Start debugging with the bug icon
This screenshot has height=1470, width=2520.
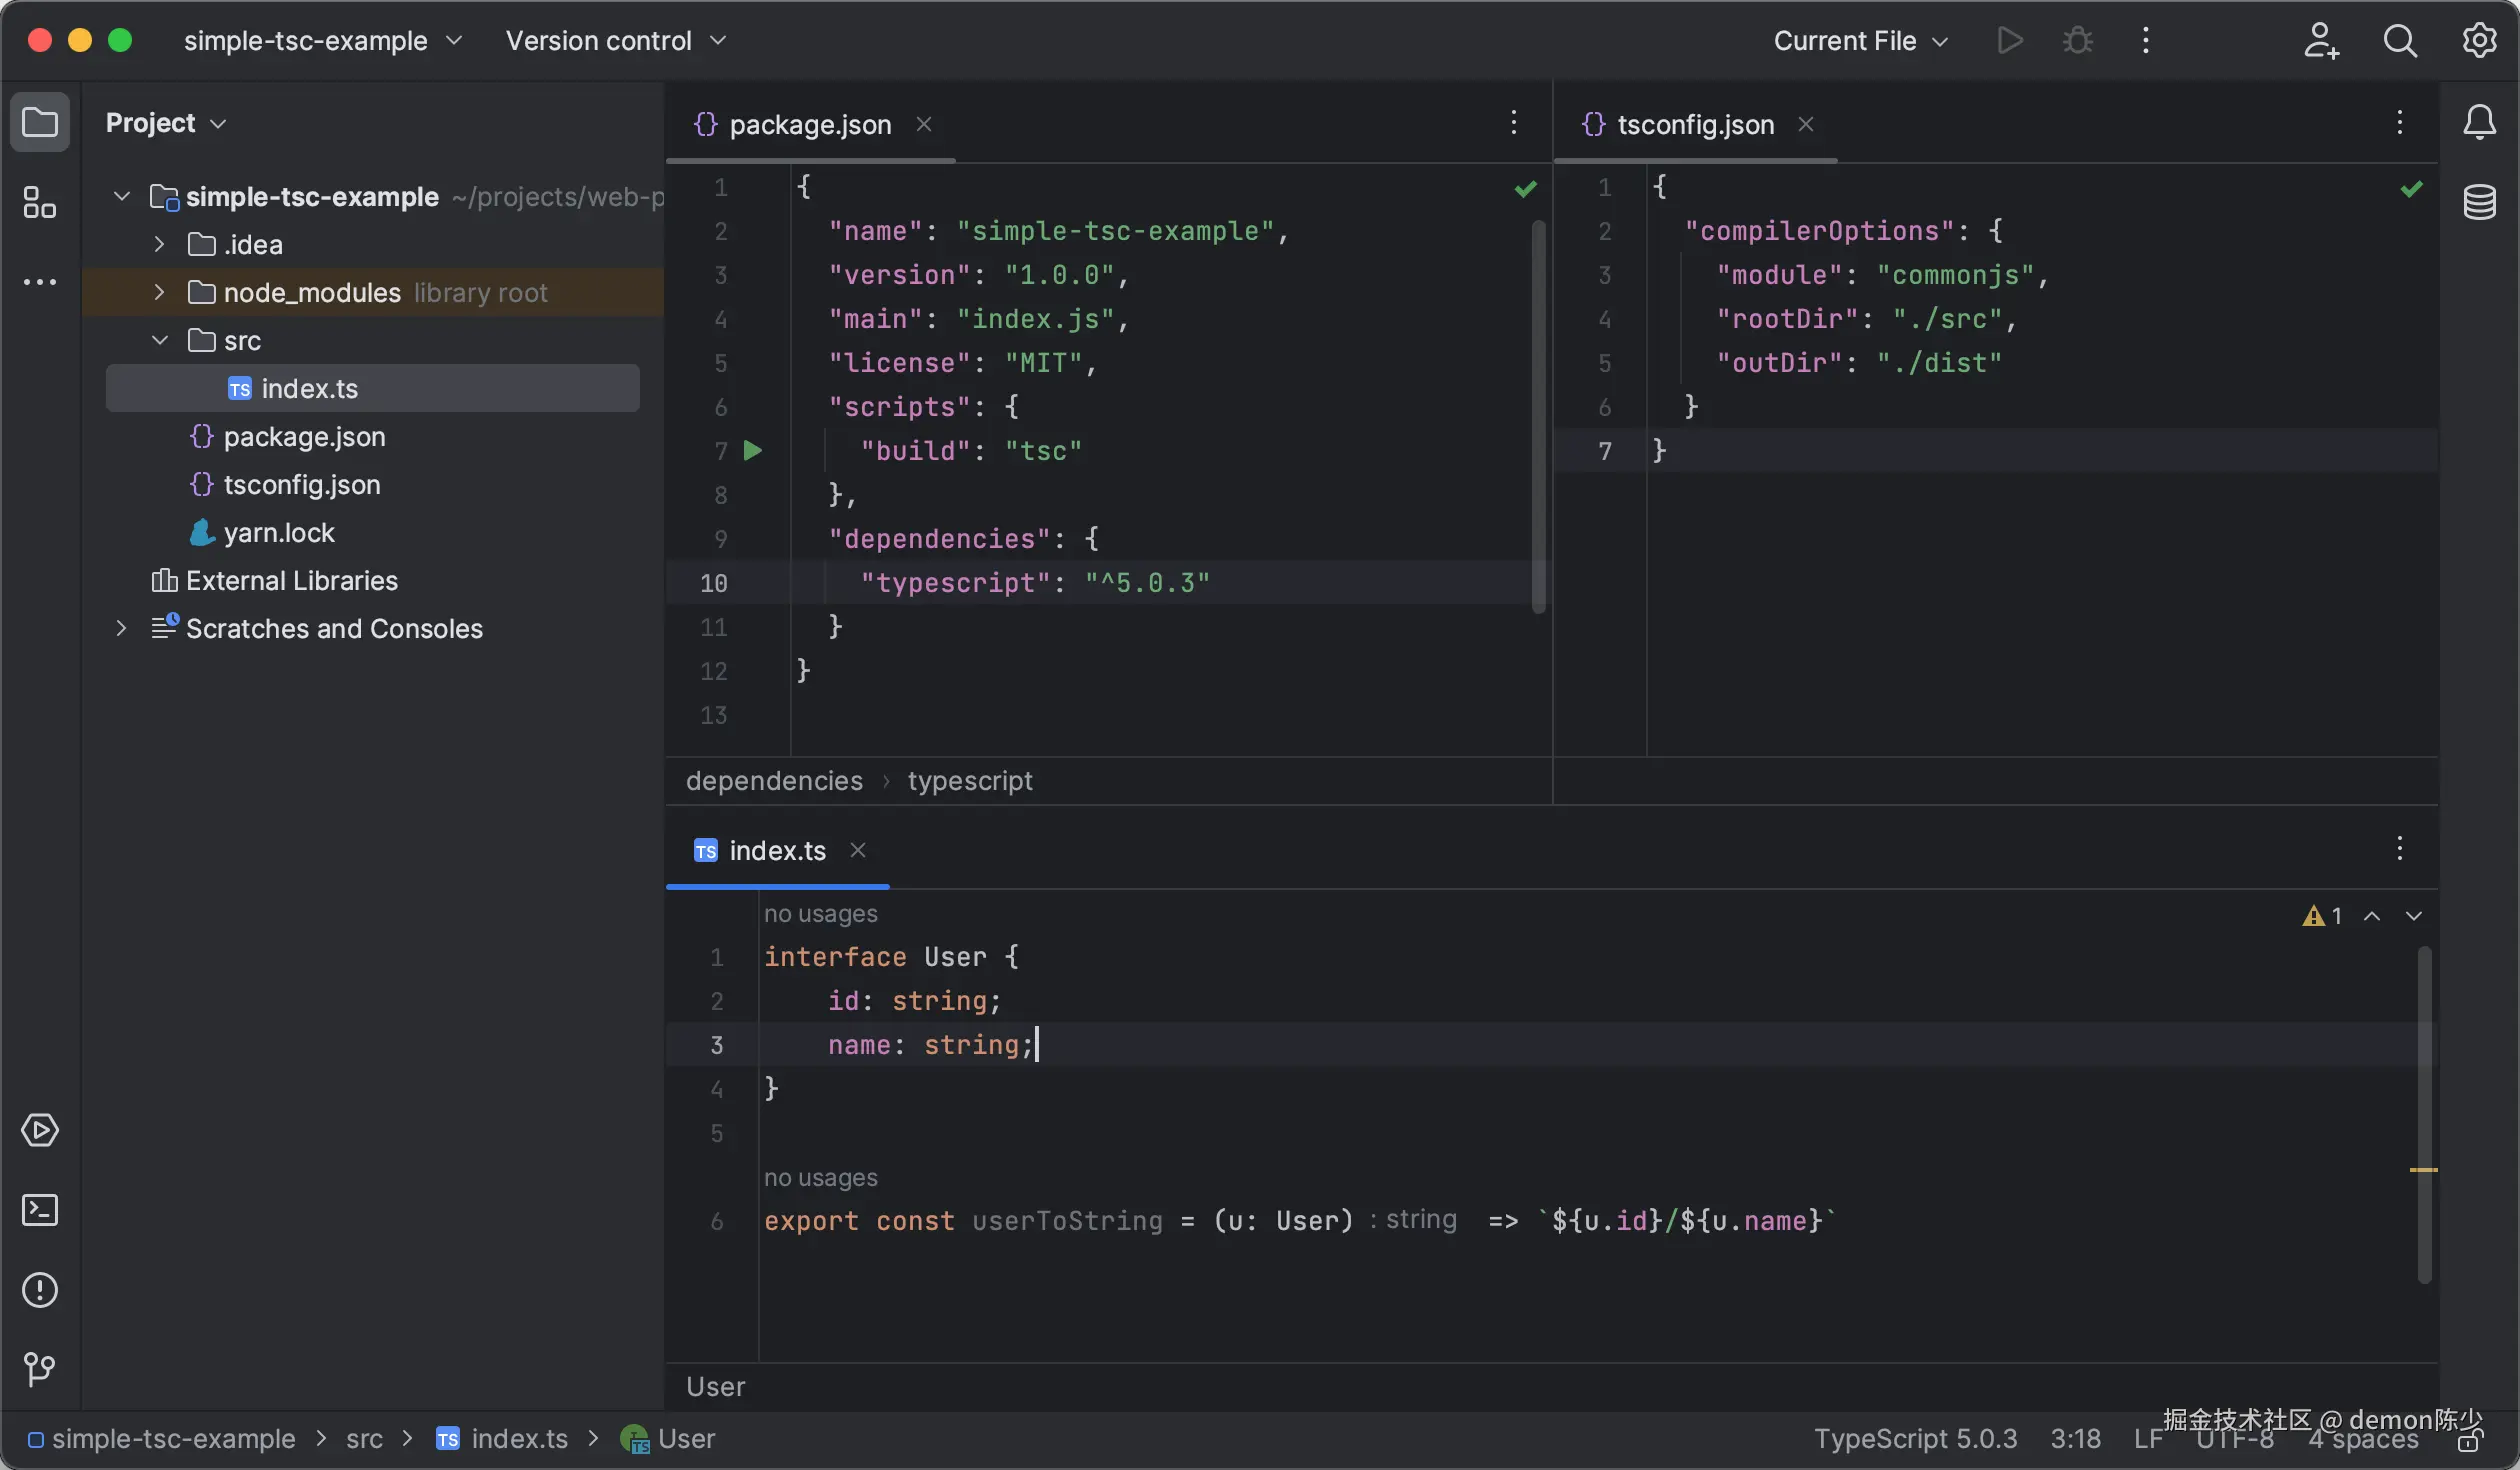[2077, 40]
